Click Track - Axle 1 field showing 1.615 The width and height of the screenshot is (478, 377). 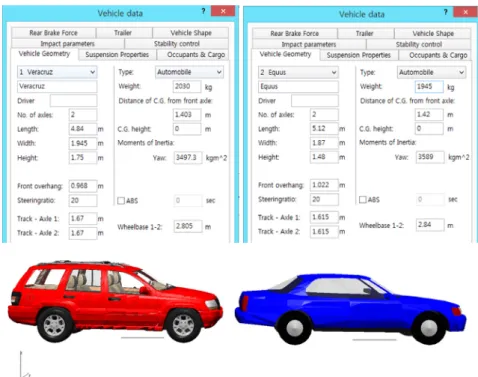pos(324,217)
